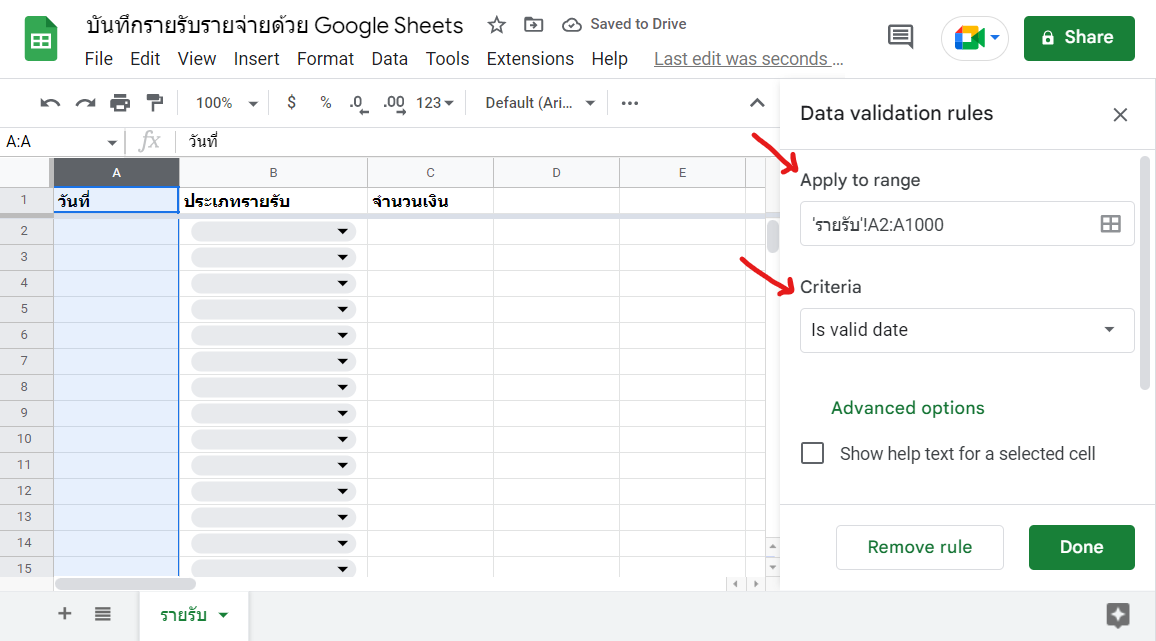Open the Last edit was seconds link
1156x641 pixels.
coord(748,59)
